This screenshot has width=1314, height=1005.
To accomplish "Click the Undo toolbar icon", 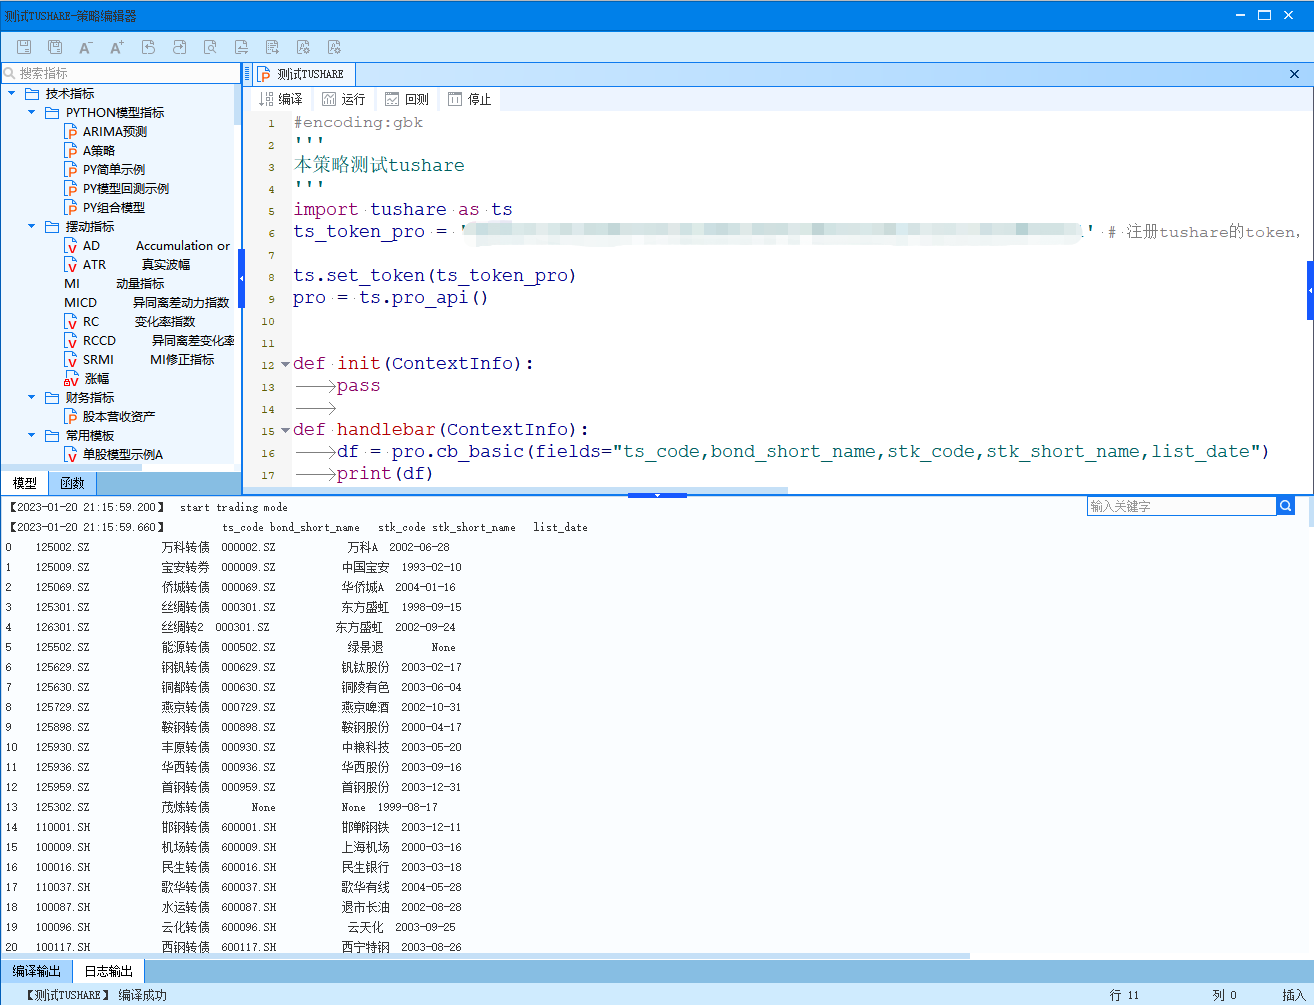I will (x=148, y=47).
